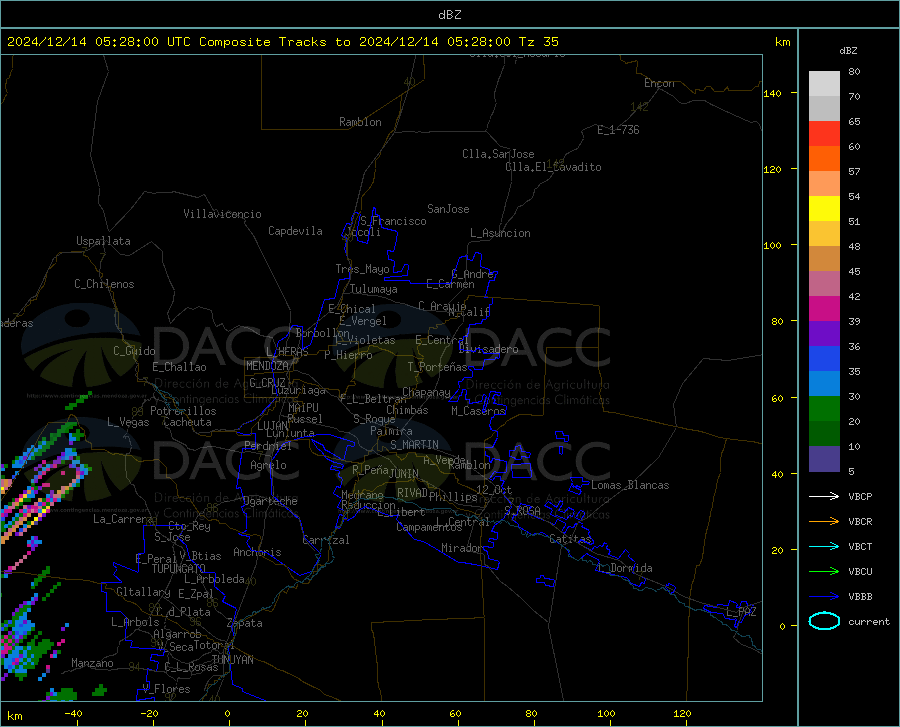900x727 pixels.
Task: Click the 'C_Chilenos' place label
Action: click(x=104, y=284)
